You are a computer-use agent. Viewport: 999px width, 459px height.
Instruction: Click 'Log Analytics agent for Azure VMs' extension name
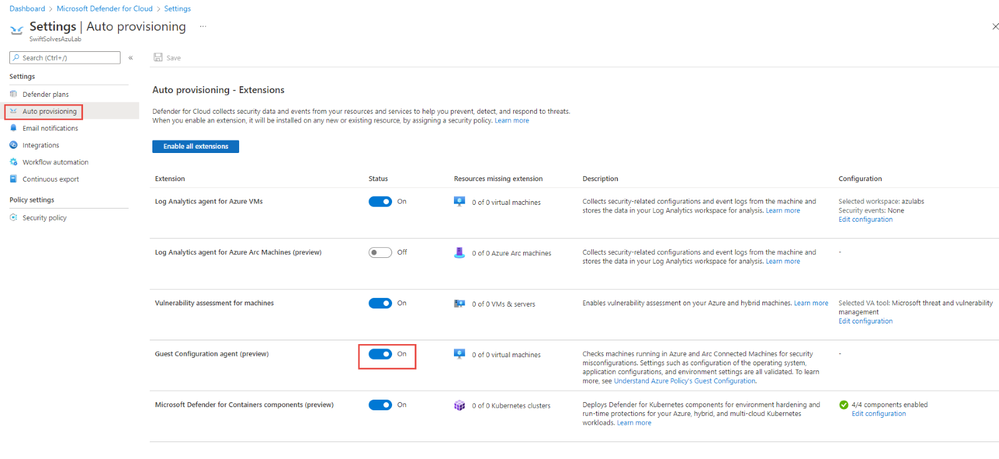(x=209, y=201)
